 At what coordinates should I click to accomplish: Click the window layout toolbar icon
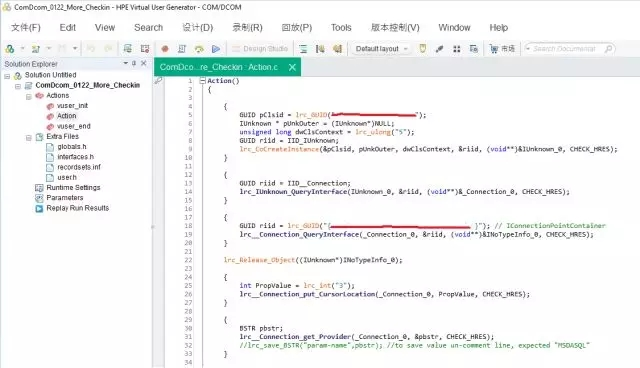pyautogui.click(x=473, y=49)
